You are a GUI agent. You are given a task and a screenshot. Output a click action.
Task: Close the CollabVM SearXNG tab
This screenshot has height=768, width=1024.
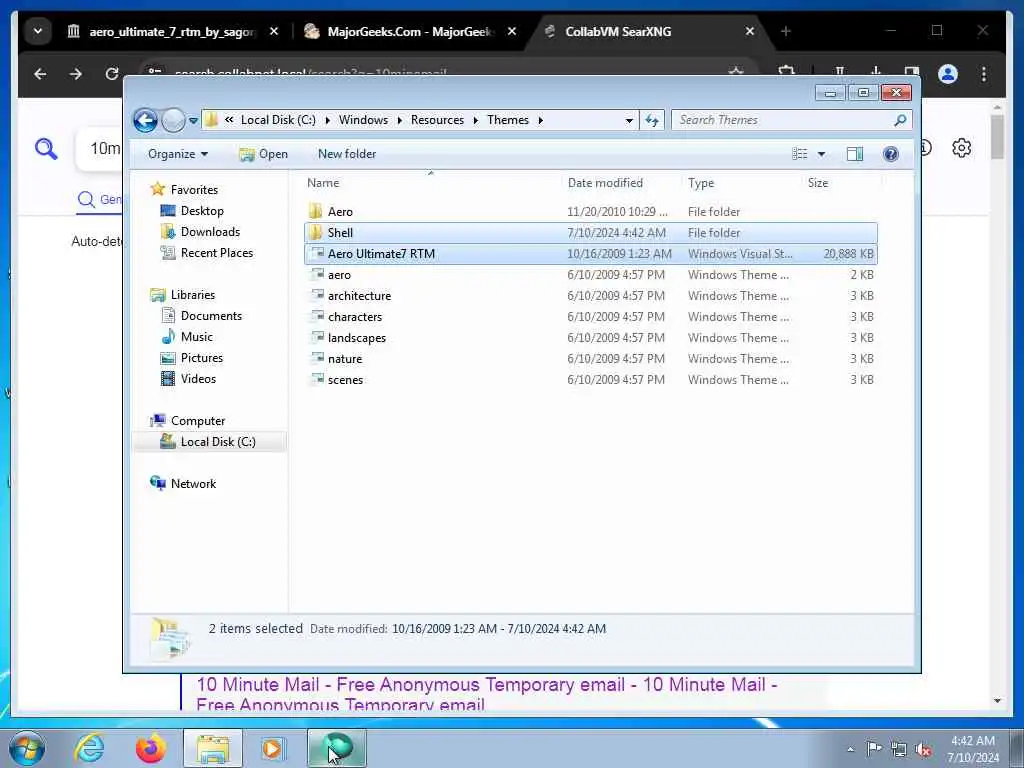[x=750, y=31]
